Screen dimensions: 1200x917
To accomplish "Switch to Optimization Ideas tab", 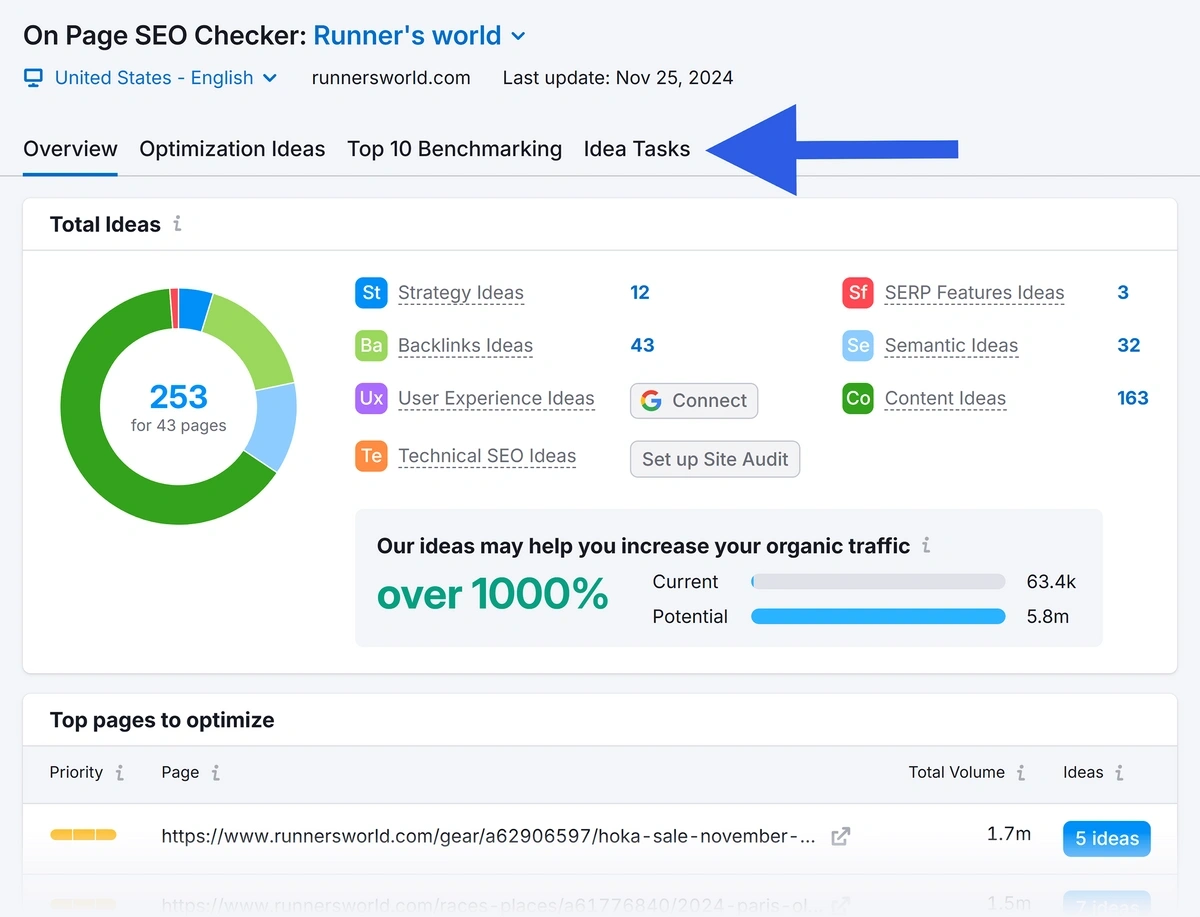I will pyautogui.click(x=232, y=149).
